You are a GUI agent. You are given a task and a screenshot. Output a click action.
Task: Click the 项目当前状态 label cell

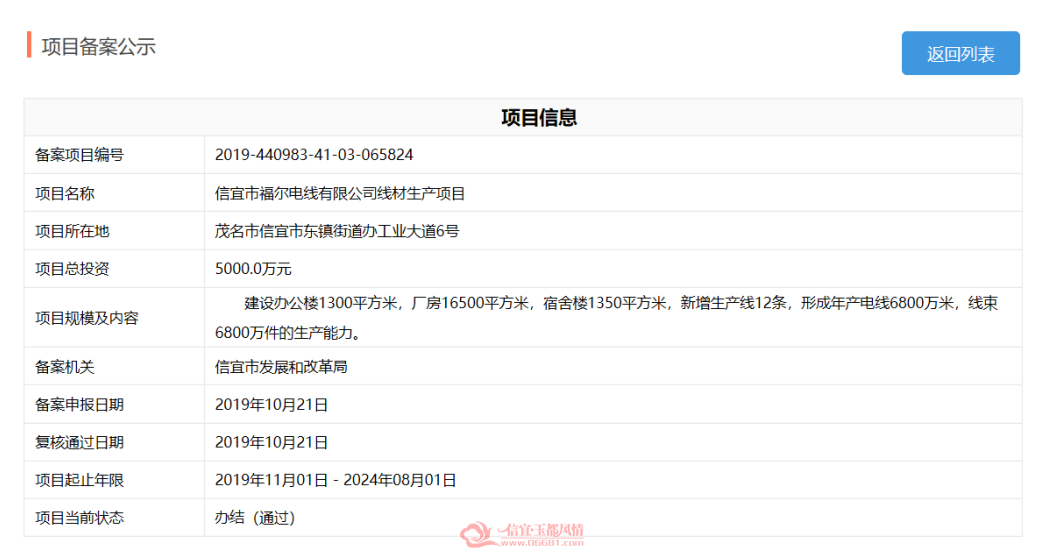[114, 517]
